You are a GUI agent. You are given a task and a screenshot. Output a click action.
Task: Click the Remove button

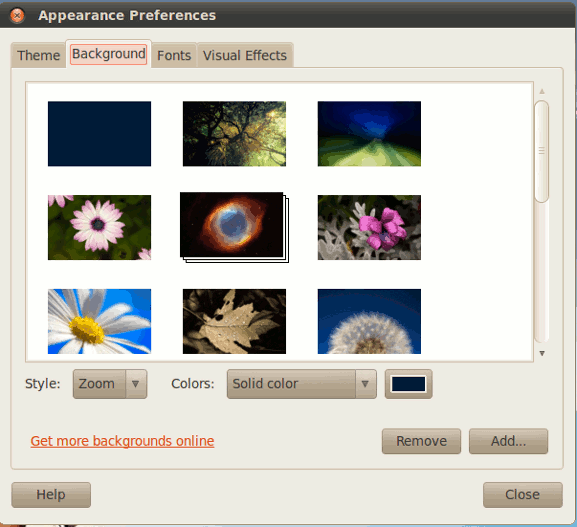pos(421,441)
